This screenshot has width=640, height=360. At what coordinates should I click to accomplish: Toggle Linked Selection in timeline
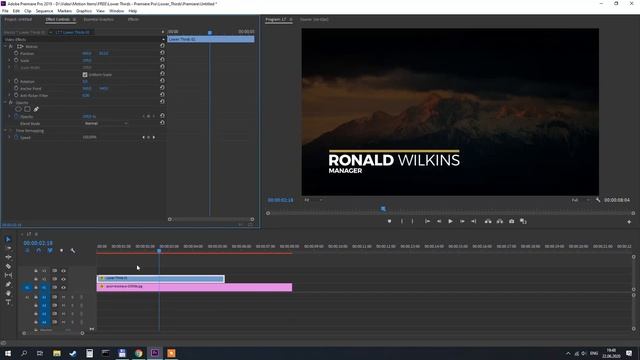pyautogui.click(x=50, y=251)
